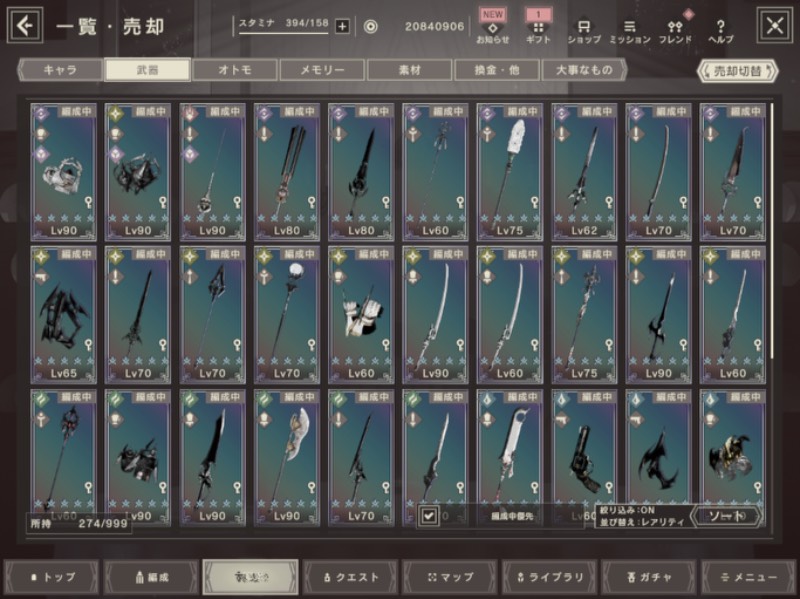Open the メモリー tab
This screenshot has width=800, height=599.
(x=322, y=70)
